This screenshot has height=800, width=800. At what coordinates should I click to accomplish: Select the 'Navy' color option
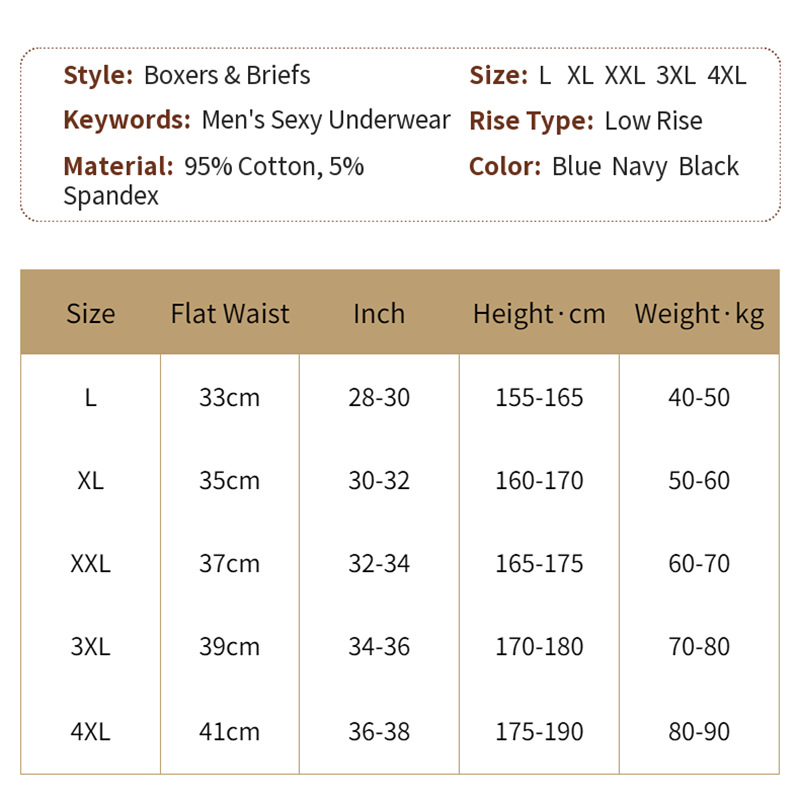tap(639, 166)
